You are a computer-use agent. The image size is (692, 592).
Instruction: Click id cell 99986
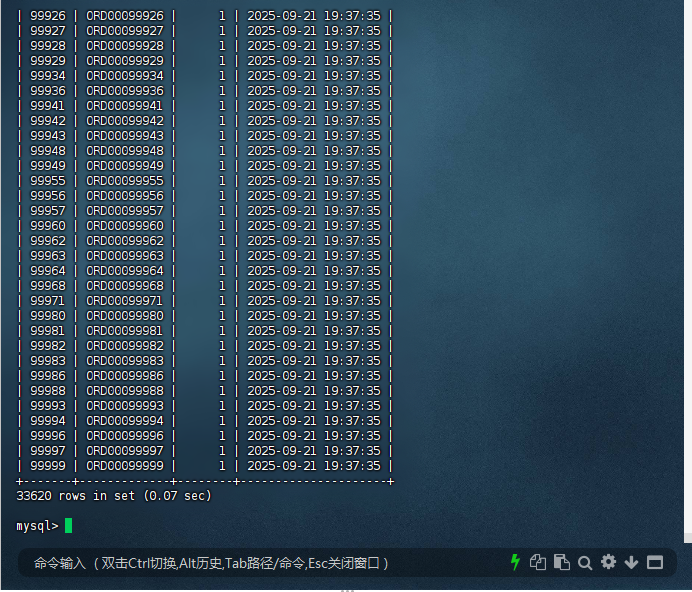point(48,376)
